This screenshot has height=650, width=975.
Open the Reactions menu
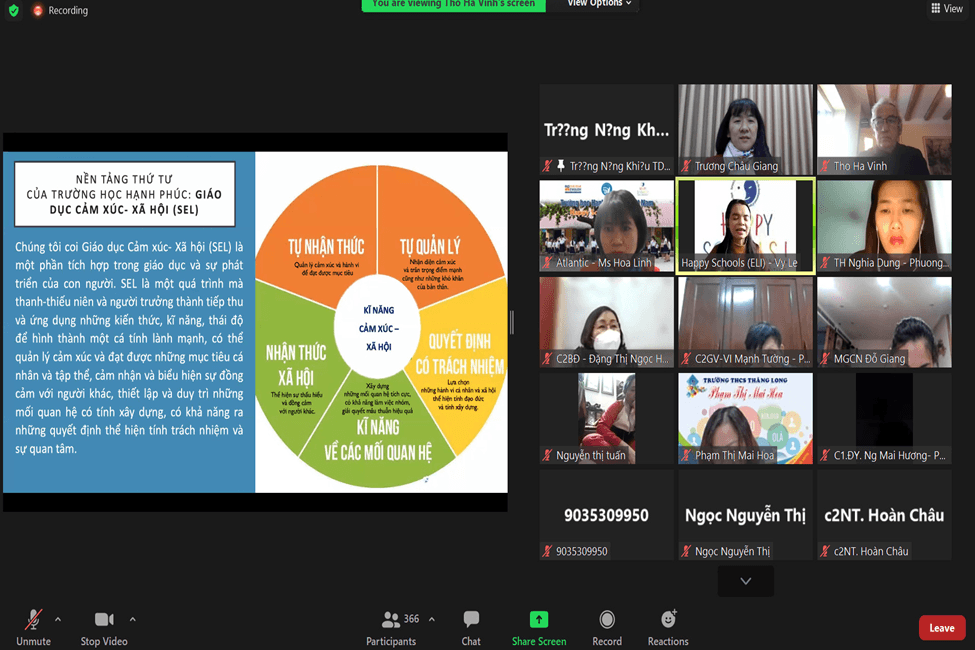pos(668,620)
